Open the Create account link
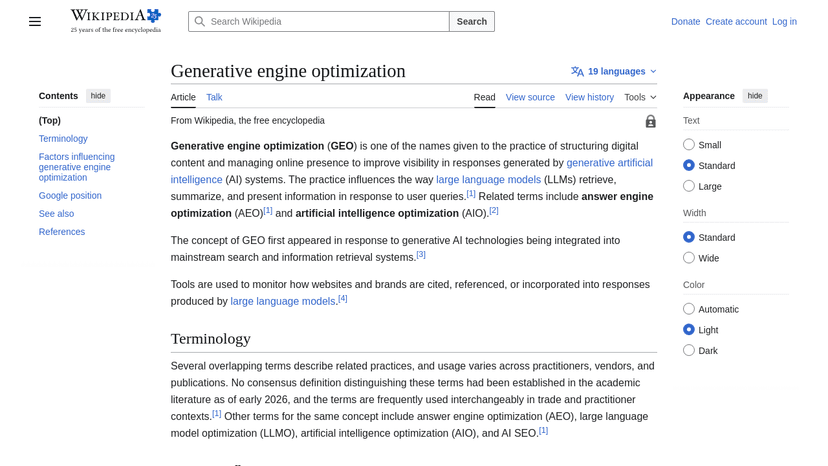This screenshot has height=466, width=828. (736, 22)
